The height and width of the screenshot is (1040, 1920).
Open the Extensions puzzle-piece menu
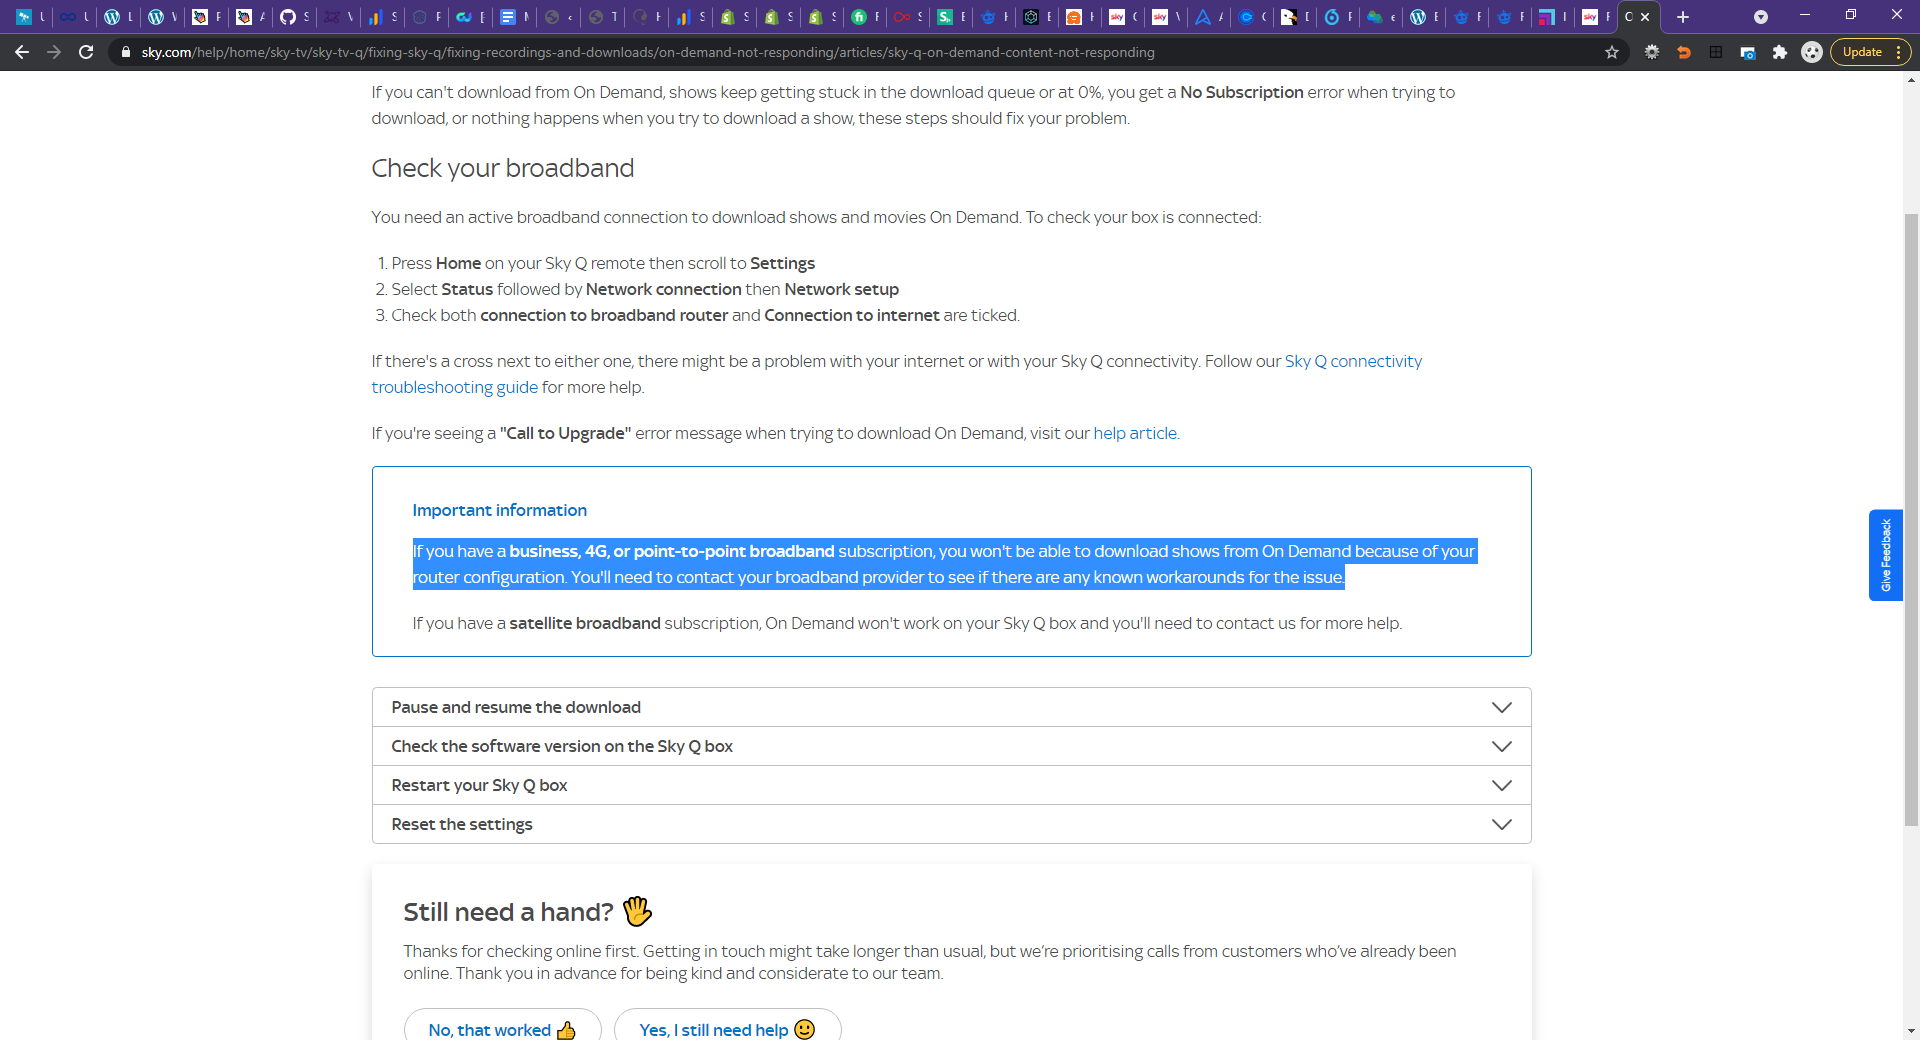point(1780,52)
